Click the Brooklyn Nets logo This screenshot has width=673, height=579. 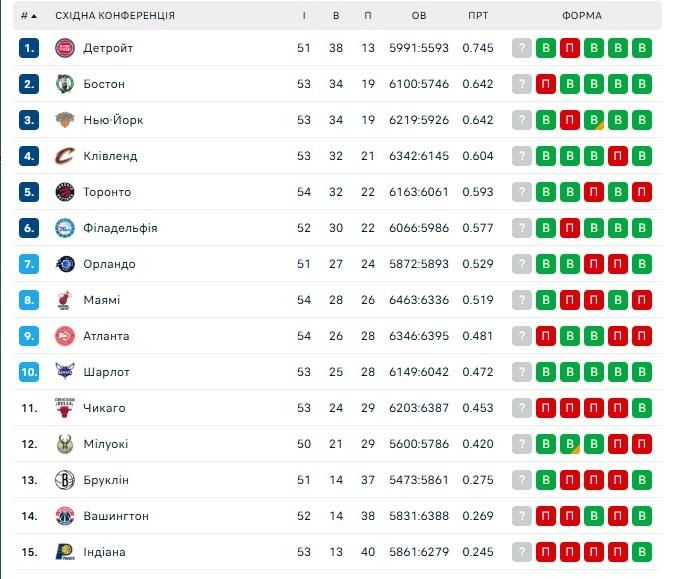pos(65,480)
